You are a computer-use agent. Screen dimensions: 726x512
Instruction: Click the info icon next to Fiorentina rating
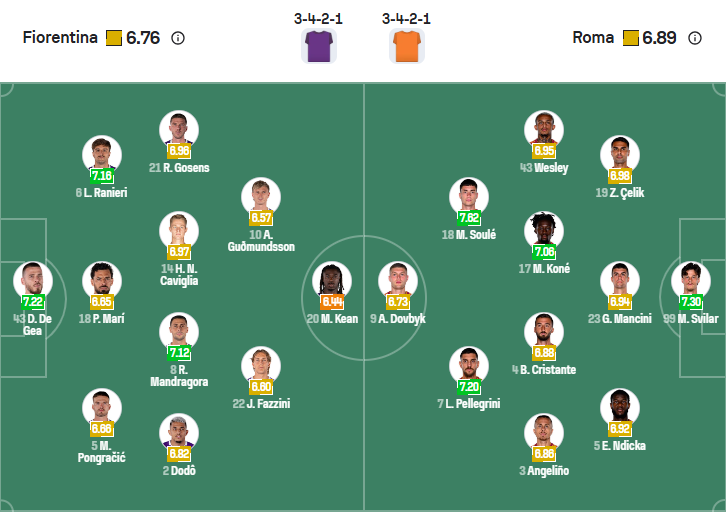click(x=178, y=38)
